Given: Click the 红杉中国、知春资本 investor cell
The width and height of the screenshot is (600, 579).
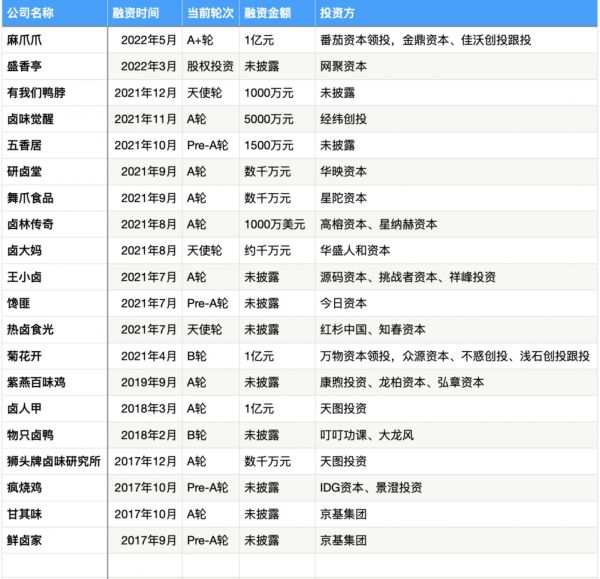Looking at the screenshot, I should click(x=373, y=329).
